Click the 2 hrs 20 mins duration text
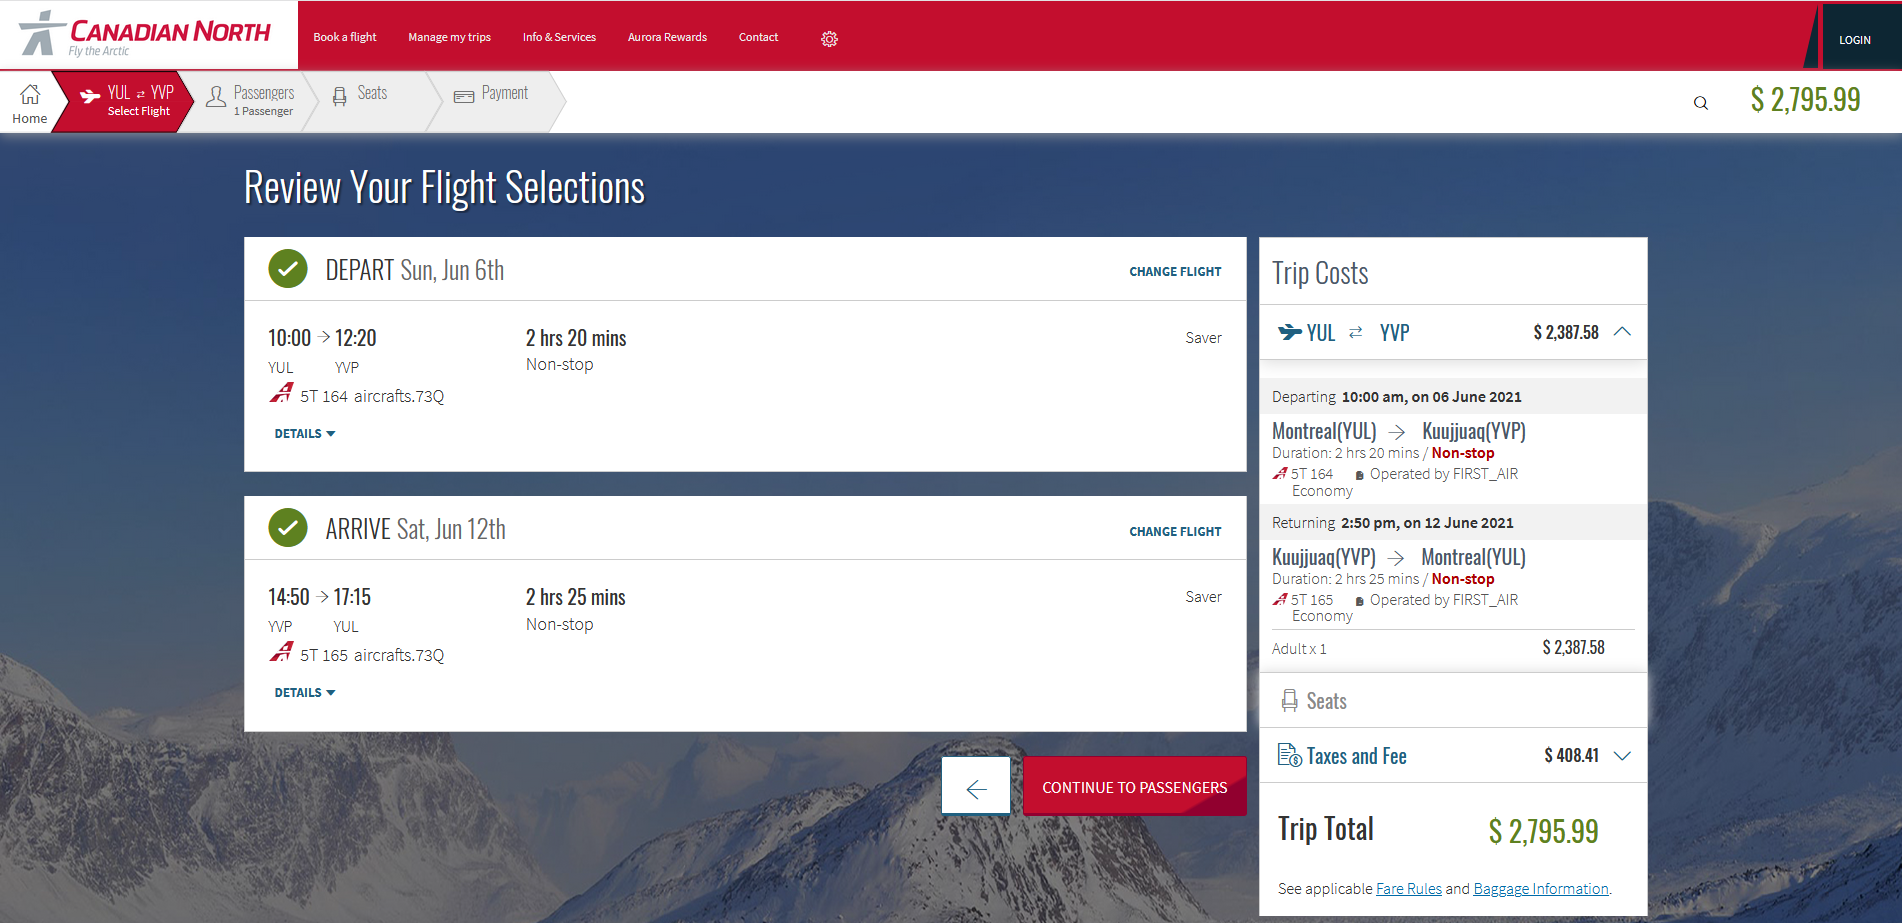The width and height of the screenshot is (1902, 923). [576, 338]
